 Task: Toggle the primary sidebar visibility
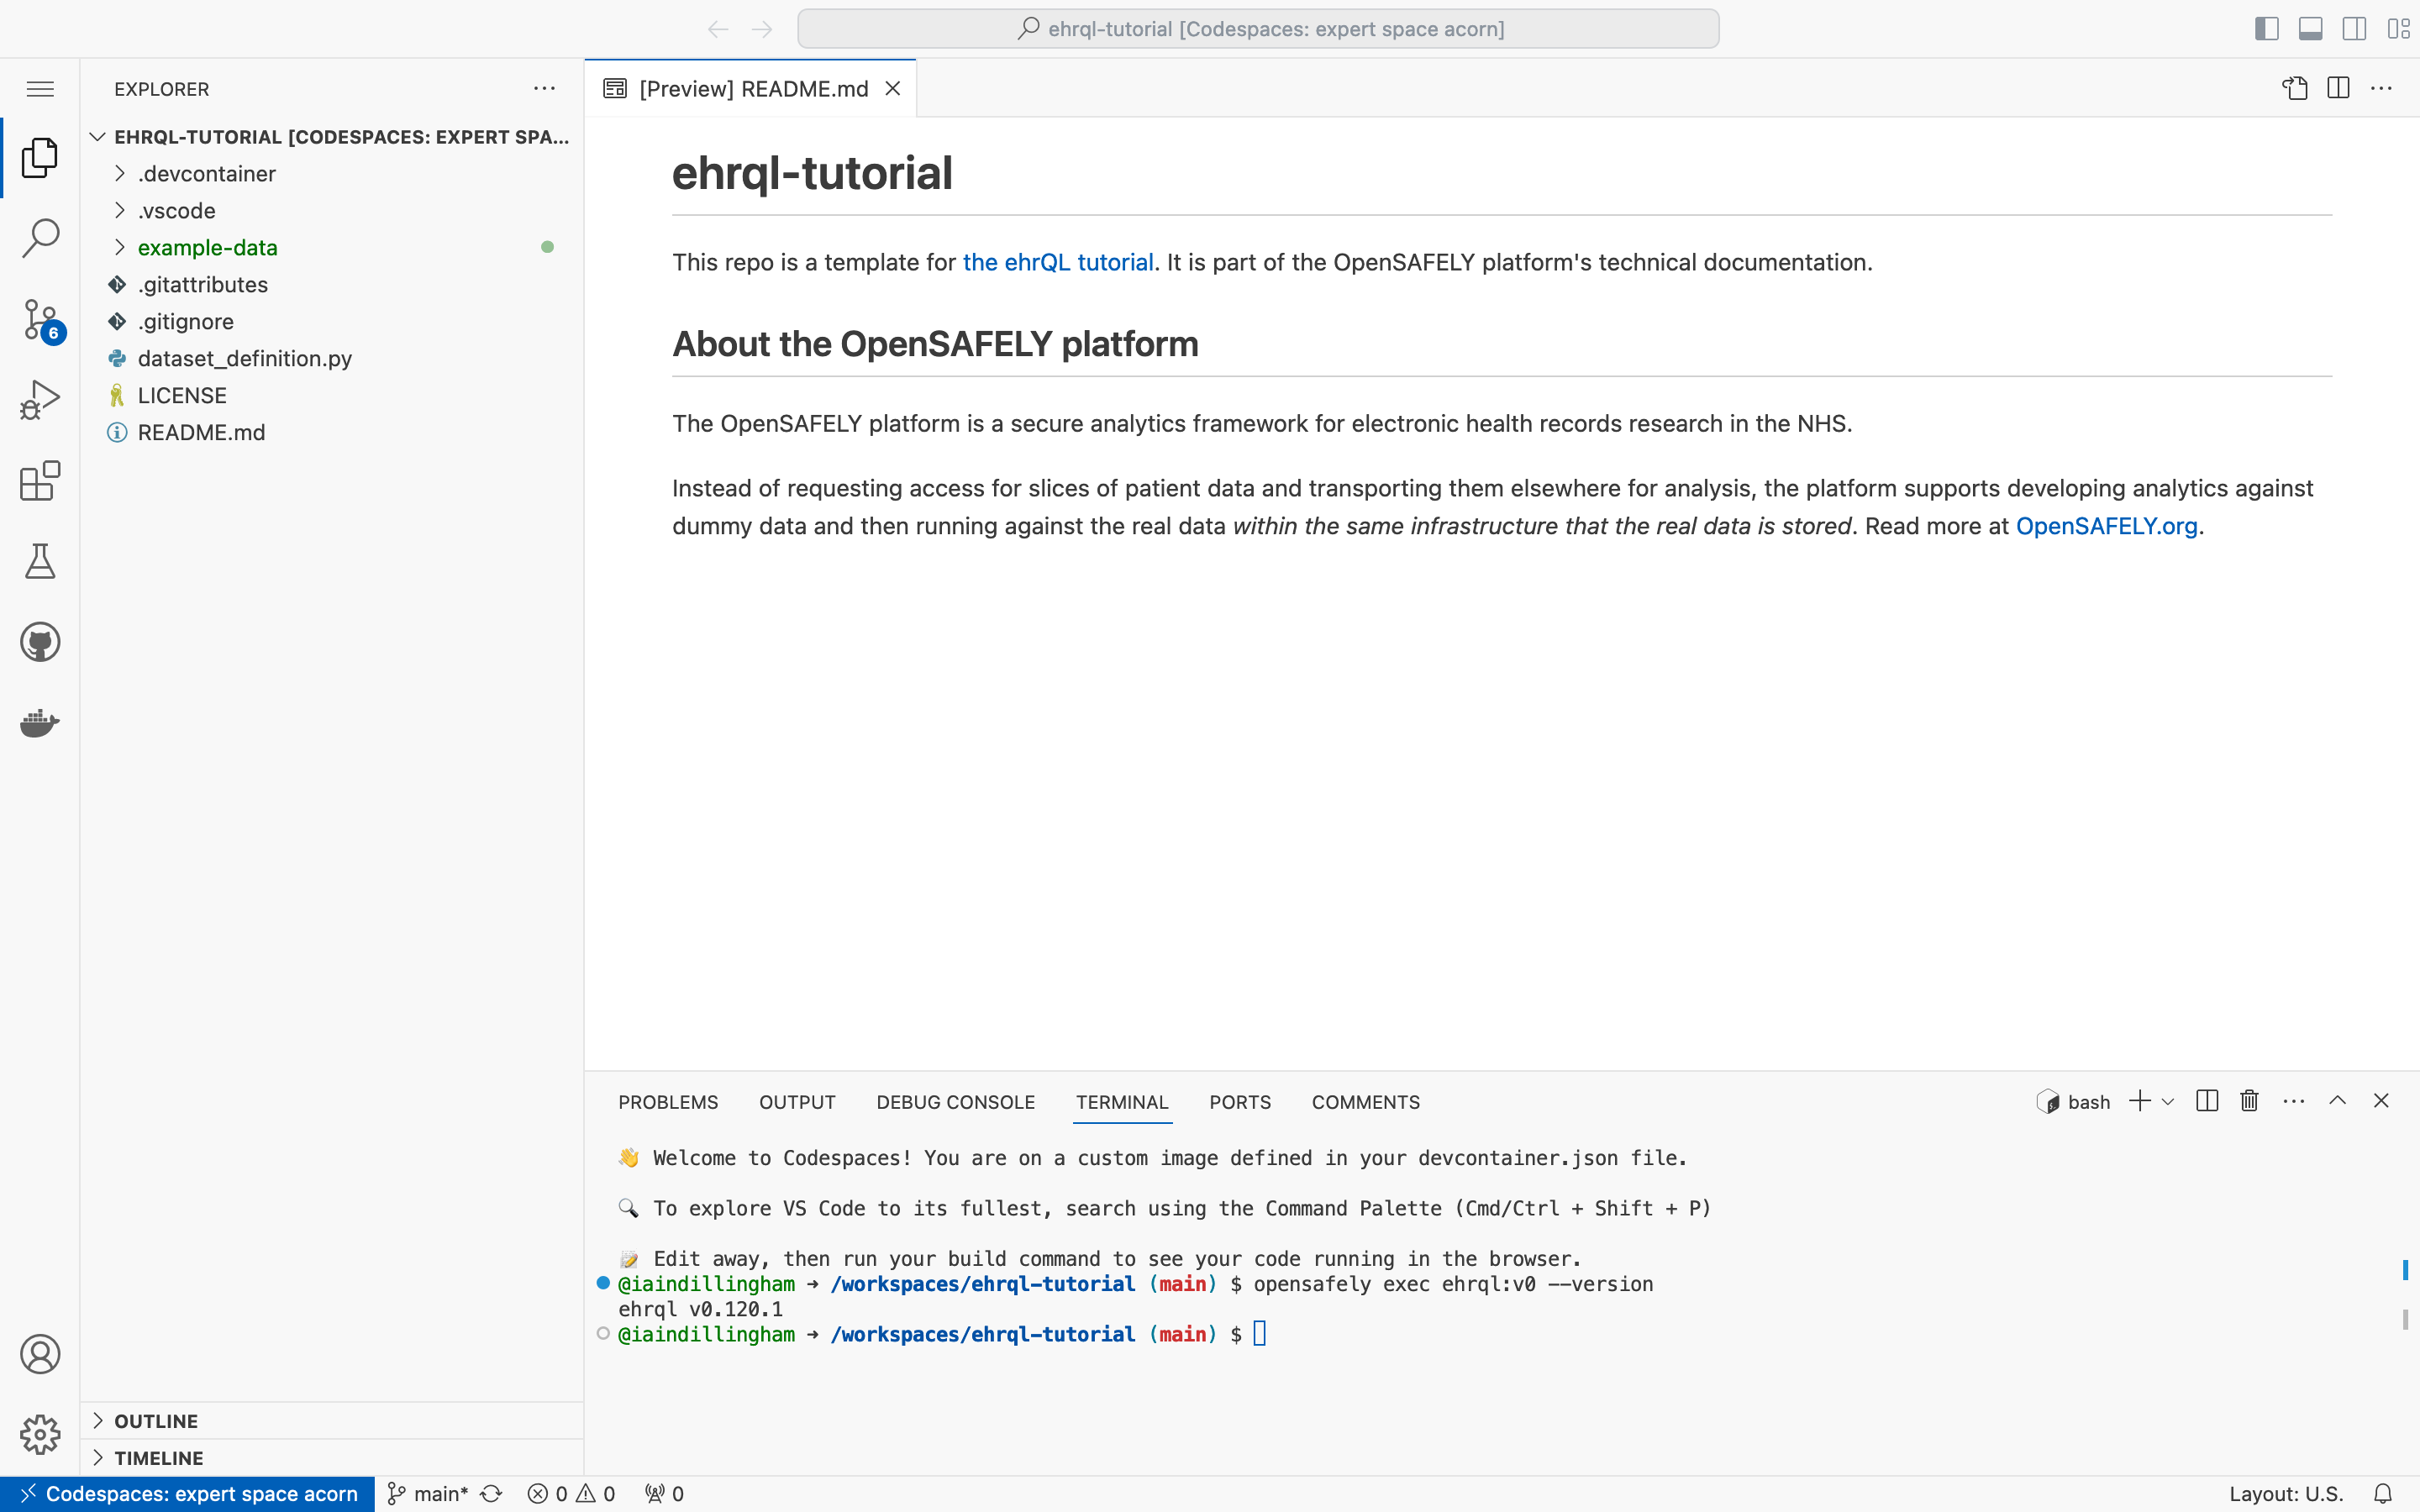pos(2266,28)
